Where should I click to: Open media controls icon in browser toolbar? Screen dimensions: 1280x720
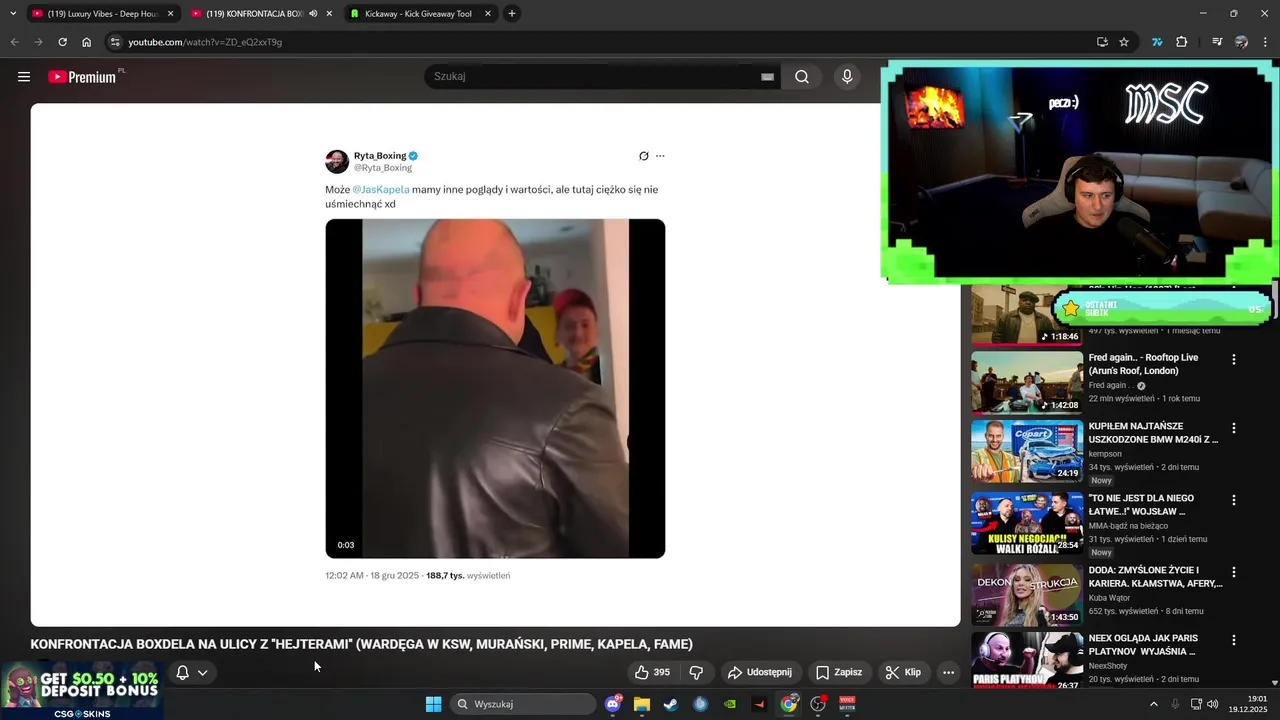1217,42
